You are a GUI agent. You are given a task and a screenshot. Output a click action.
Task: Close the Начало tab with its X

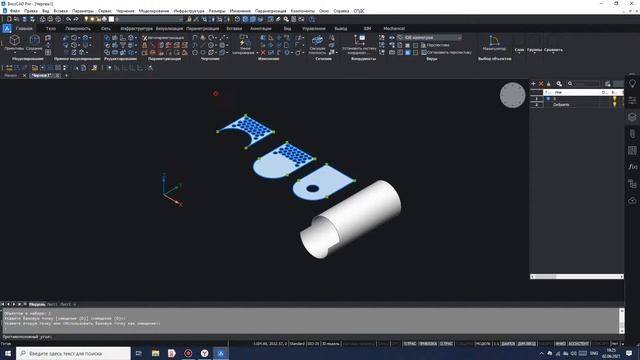click(24, 76)
